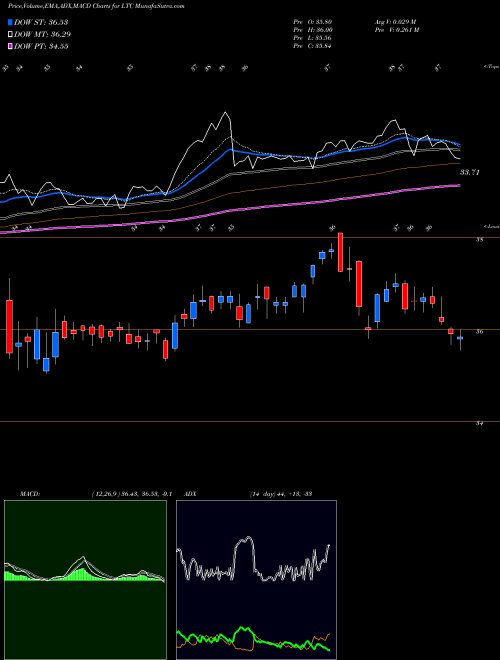
Task: Click the 35.71 price label on EMA chart
Action: (x=470, y=172)
